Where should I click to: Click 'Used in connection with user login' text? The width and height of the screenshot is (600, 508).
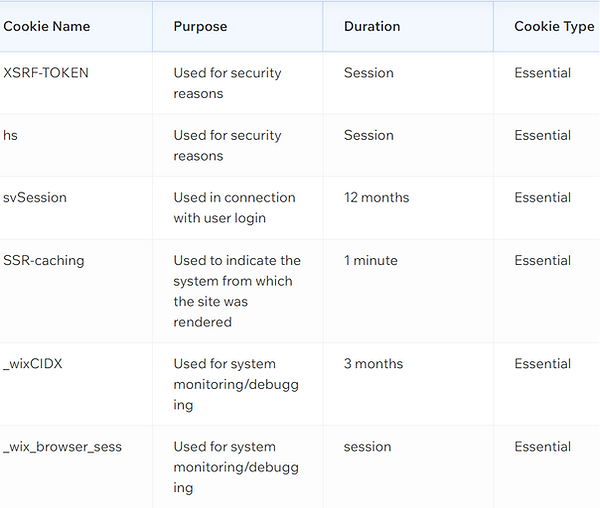(234, 208)
